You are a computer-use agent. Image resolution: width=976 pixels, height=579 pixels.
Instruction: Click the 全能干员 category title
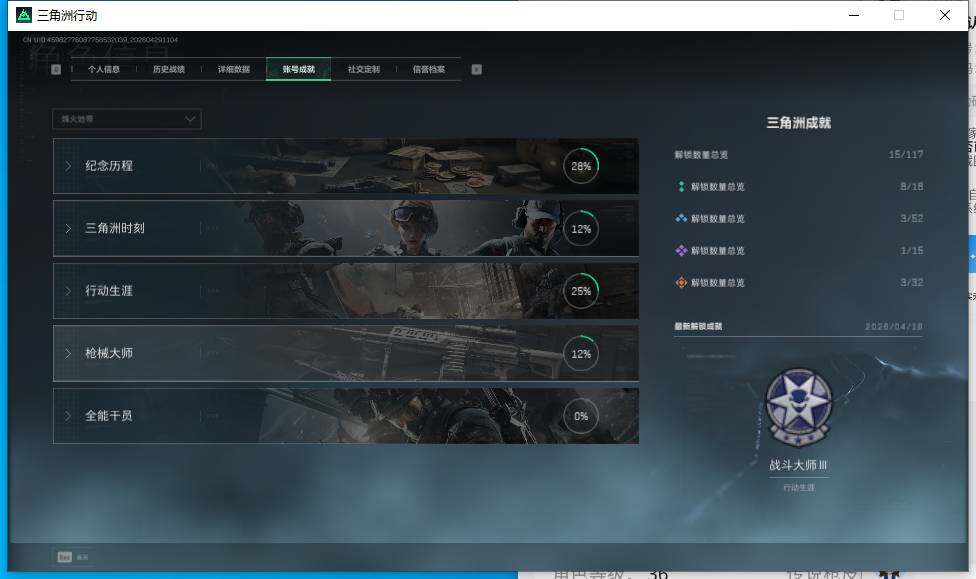tap(109, 416)
